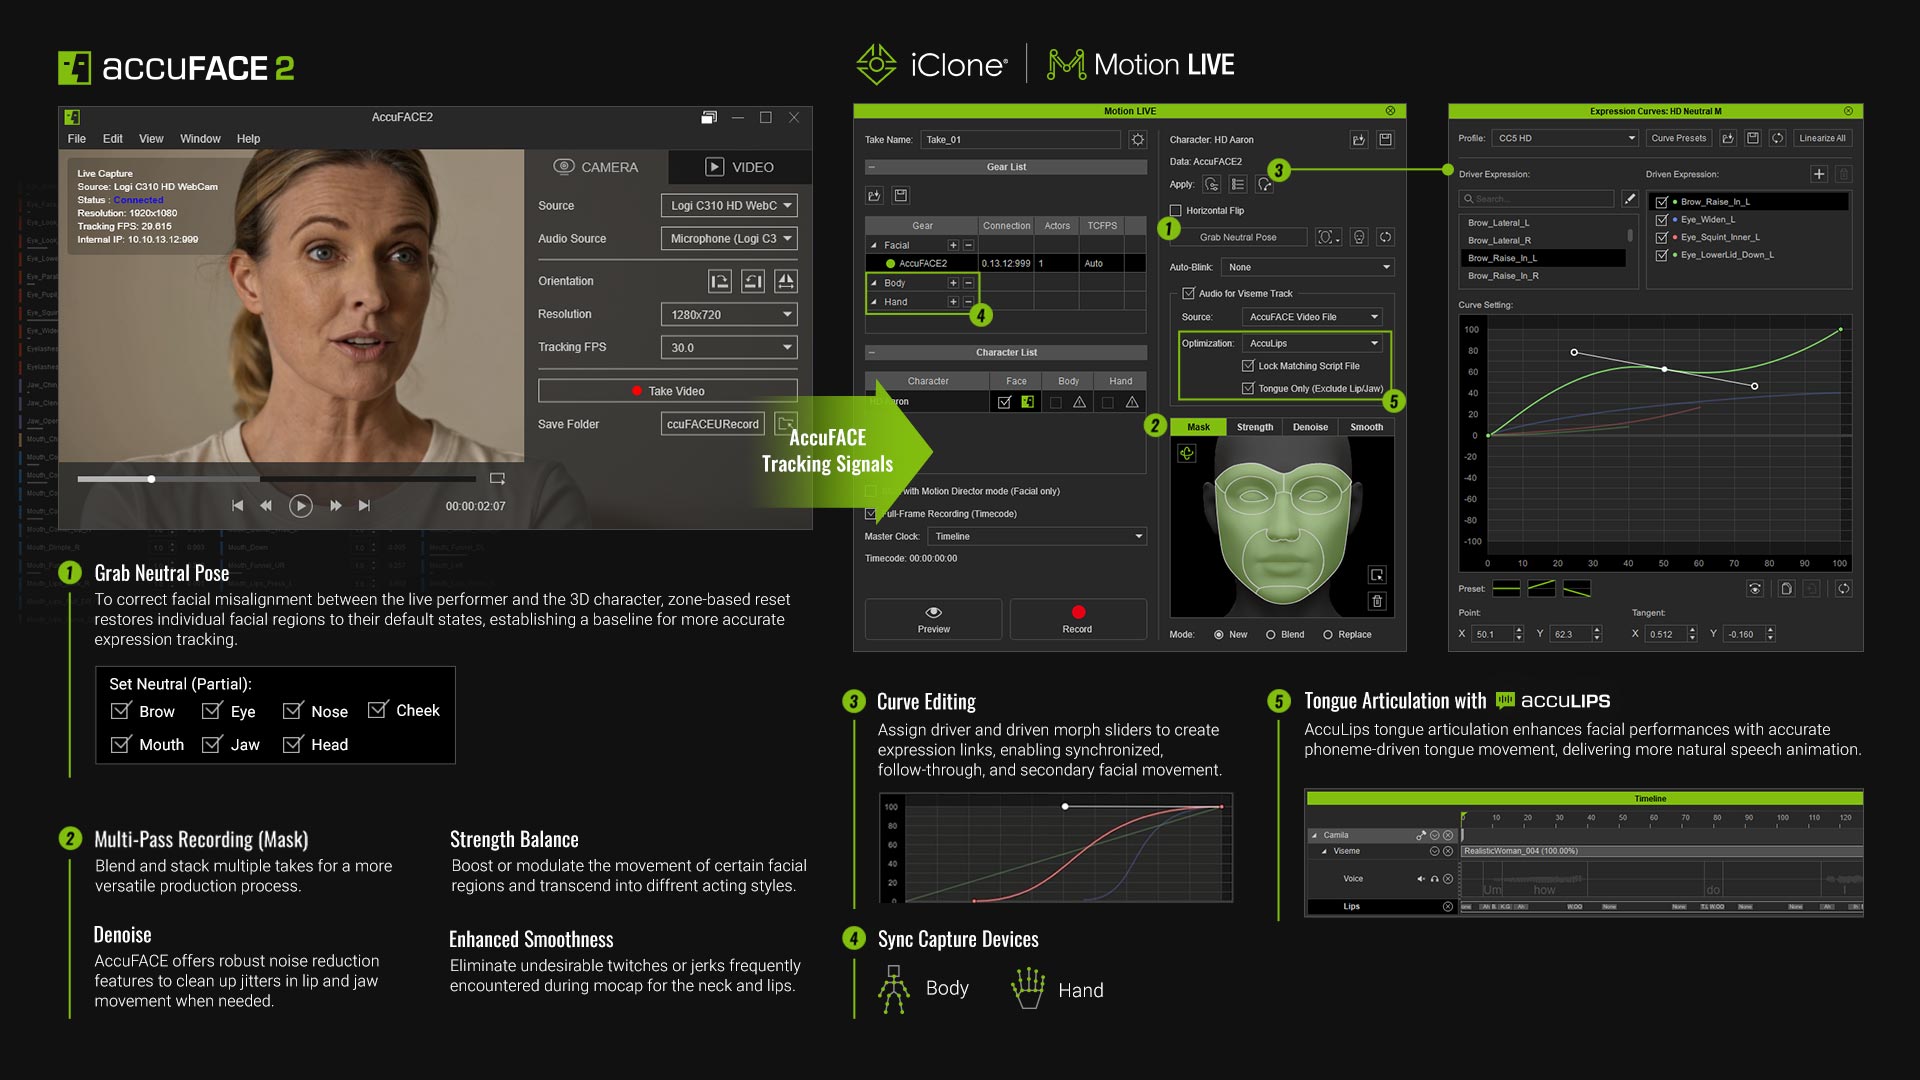
Task: Click copy curve icon below graph
Action: tap(1787, 589)
